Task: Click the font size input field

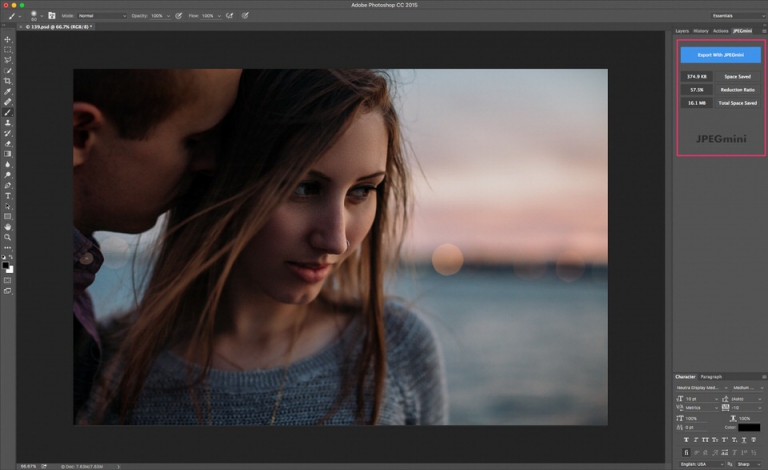Action: (700, 399)
